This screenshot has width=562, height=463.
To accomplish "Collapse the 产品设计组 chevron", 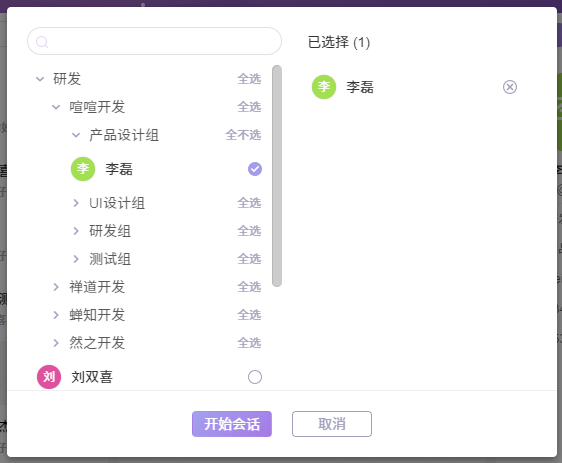I will 76,135.
